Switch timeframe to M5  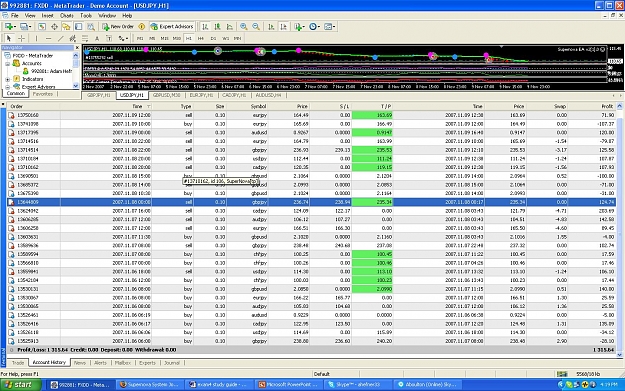click(x=152, y=38)
